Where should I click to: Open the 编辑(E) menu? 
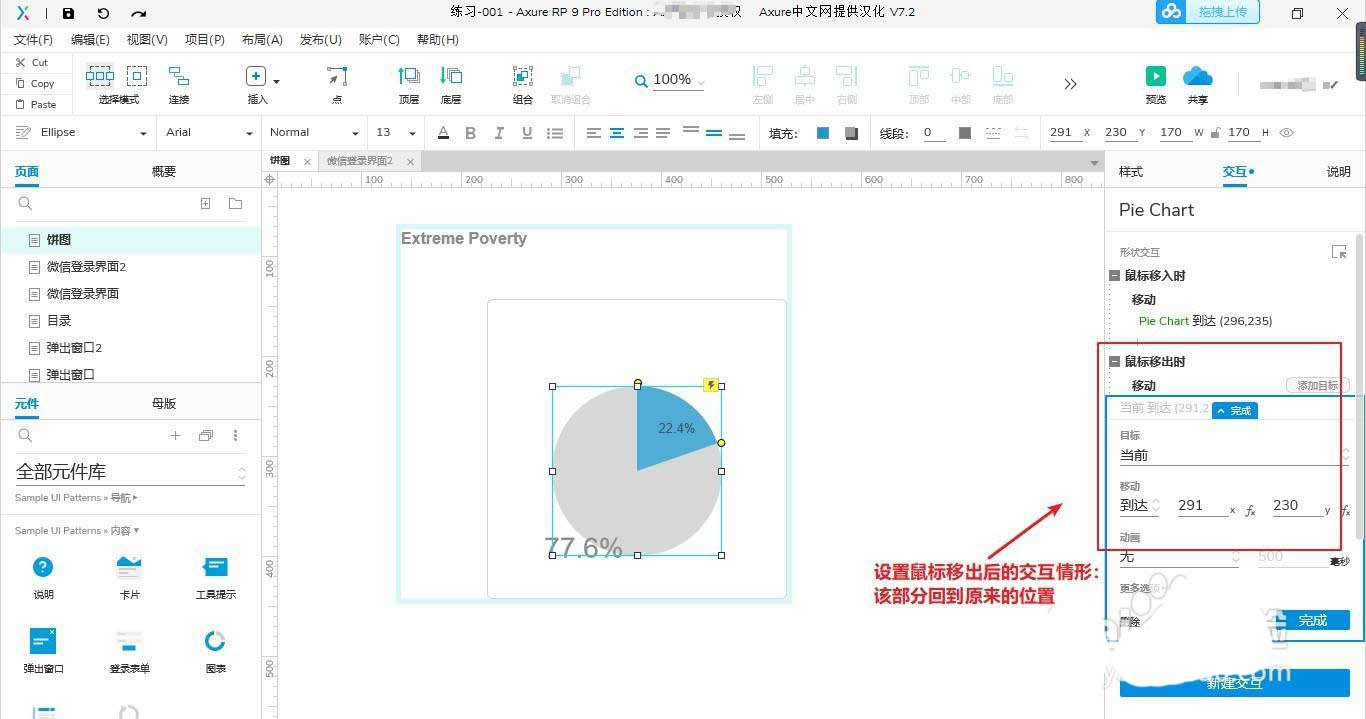click(x=90, y=40)
